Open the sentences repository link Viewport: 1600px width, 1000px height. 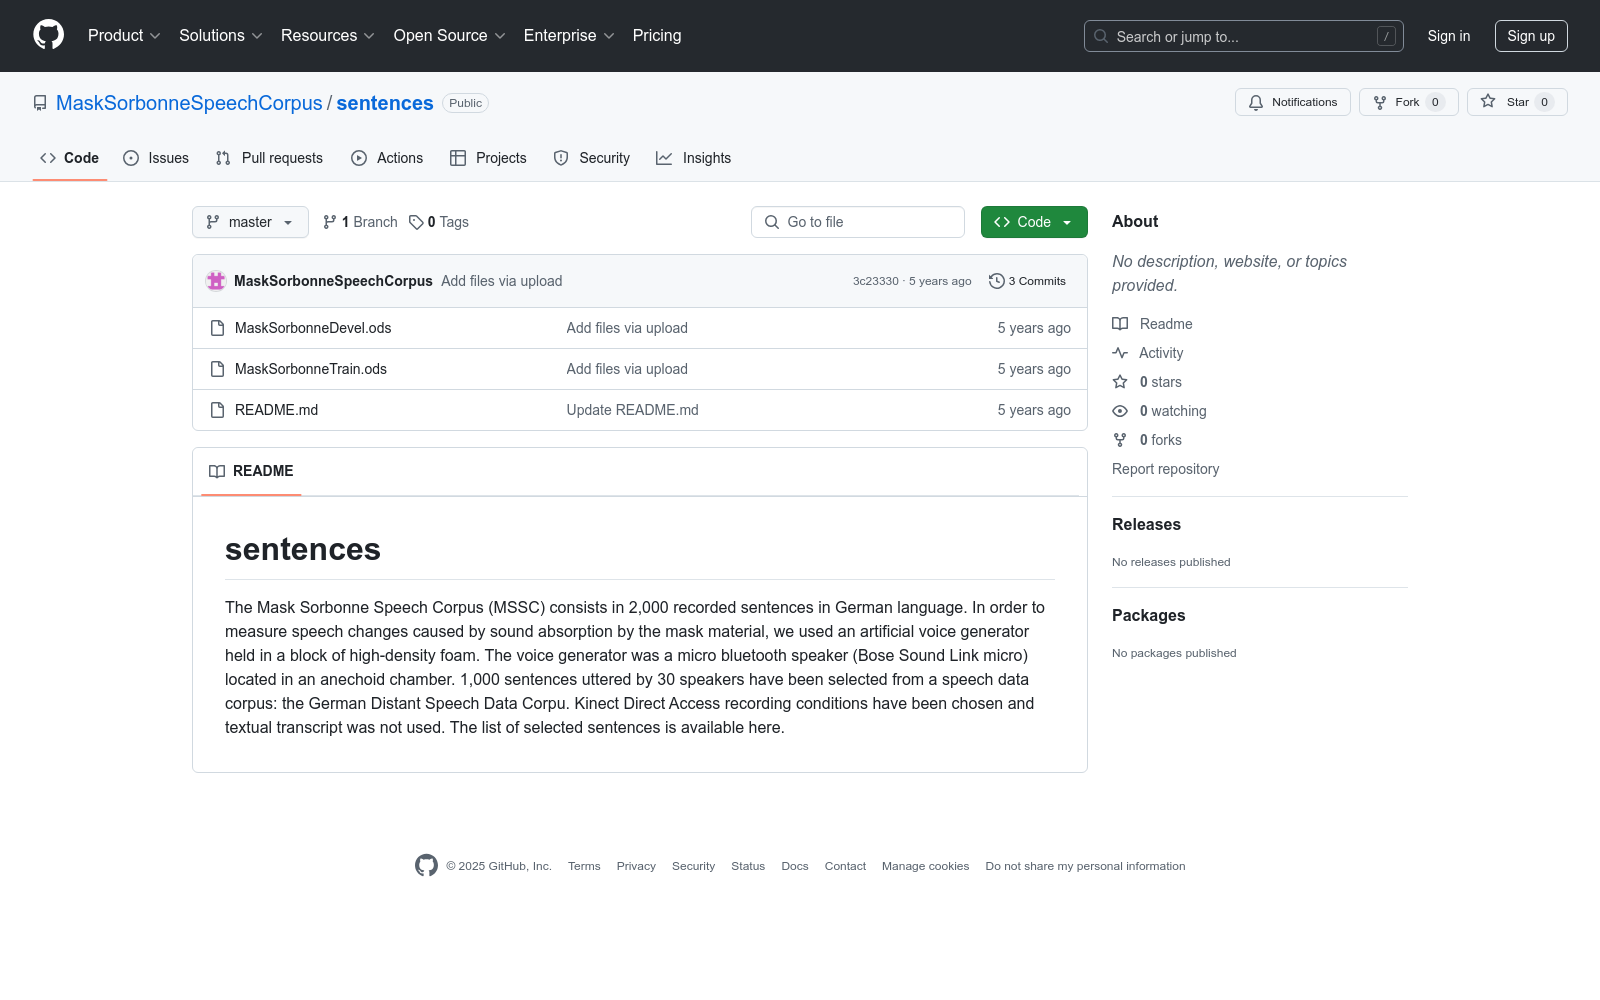385,103
